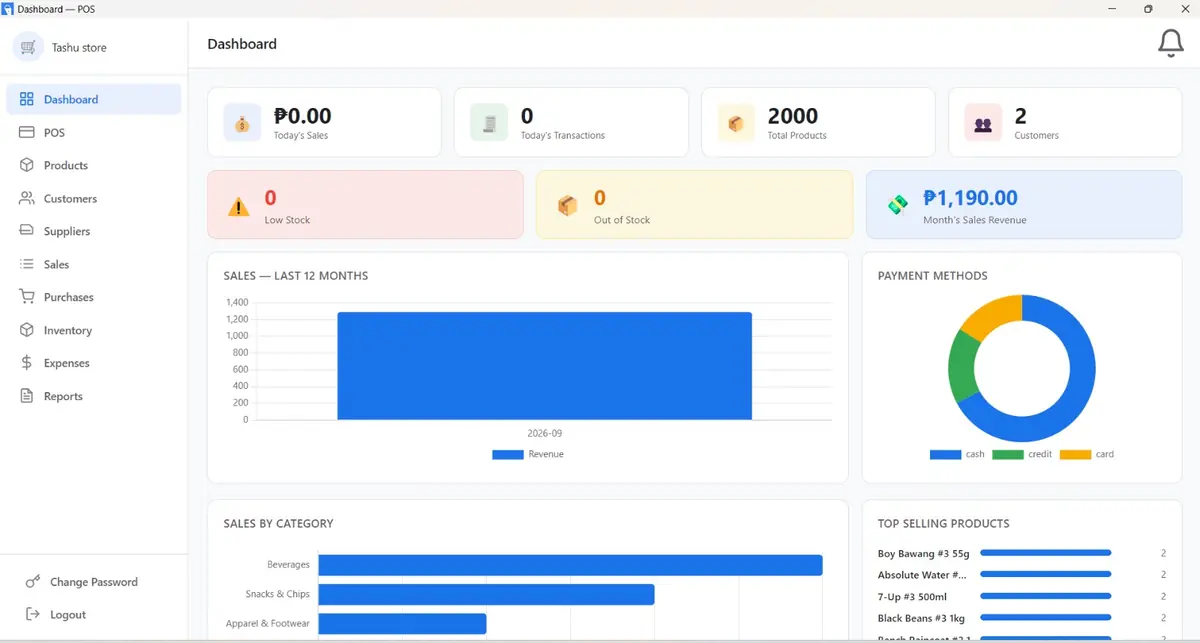The width and height of the screenshot is (1200, 643).
Task: Open the Dashboard menu item
Action: (94, 99)
